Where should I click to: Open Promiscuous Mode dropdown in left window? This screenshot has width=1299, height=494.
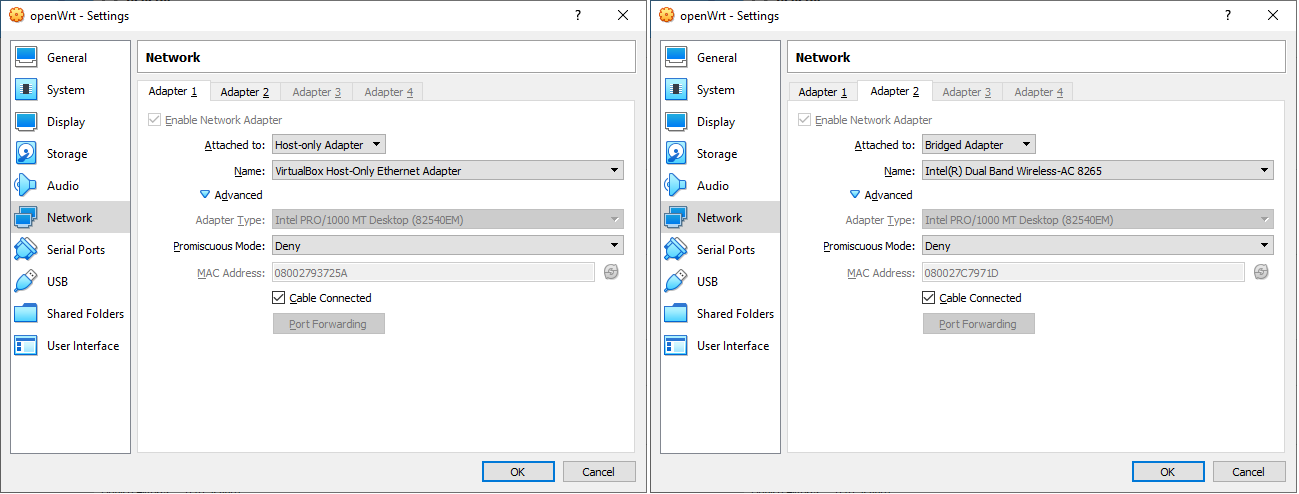(448, 246)
